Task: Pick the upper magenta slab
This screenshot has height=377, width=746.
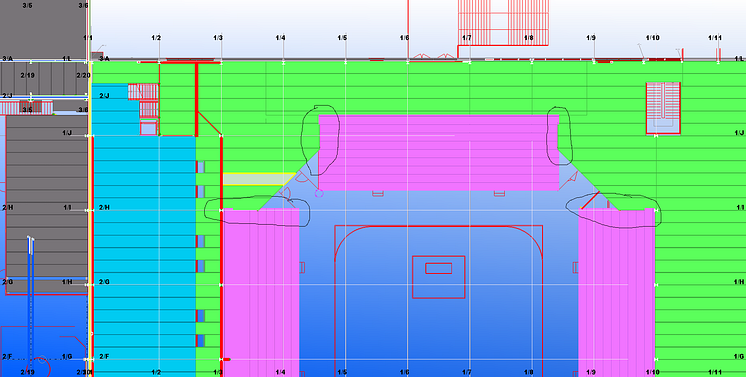Action: click(439, 152)
